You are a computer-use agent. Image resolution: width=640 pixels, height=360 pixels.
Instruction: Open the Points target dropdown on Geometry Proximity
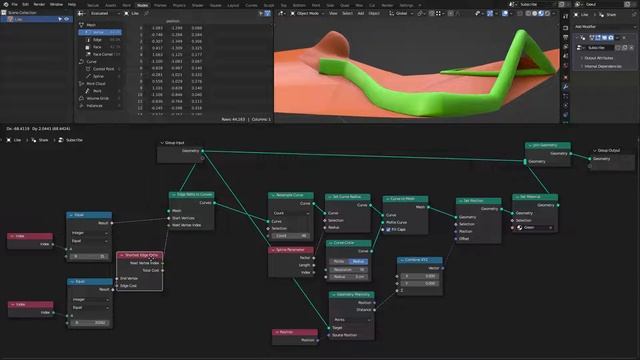(x=351, y=320)
